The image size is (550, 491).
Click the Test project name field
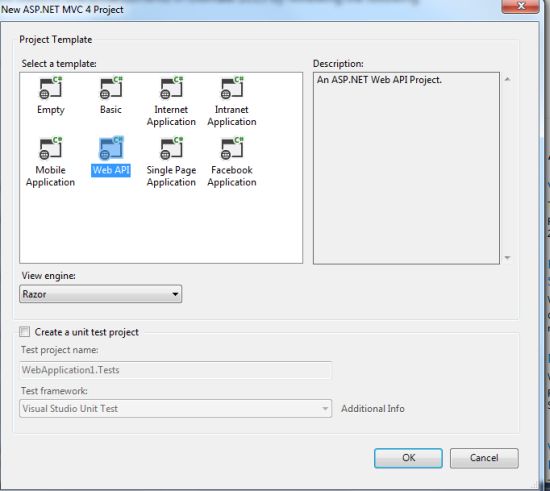[x=175, y=370]
